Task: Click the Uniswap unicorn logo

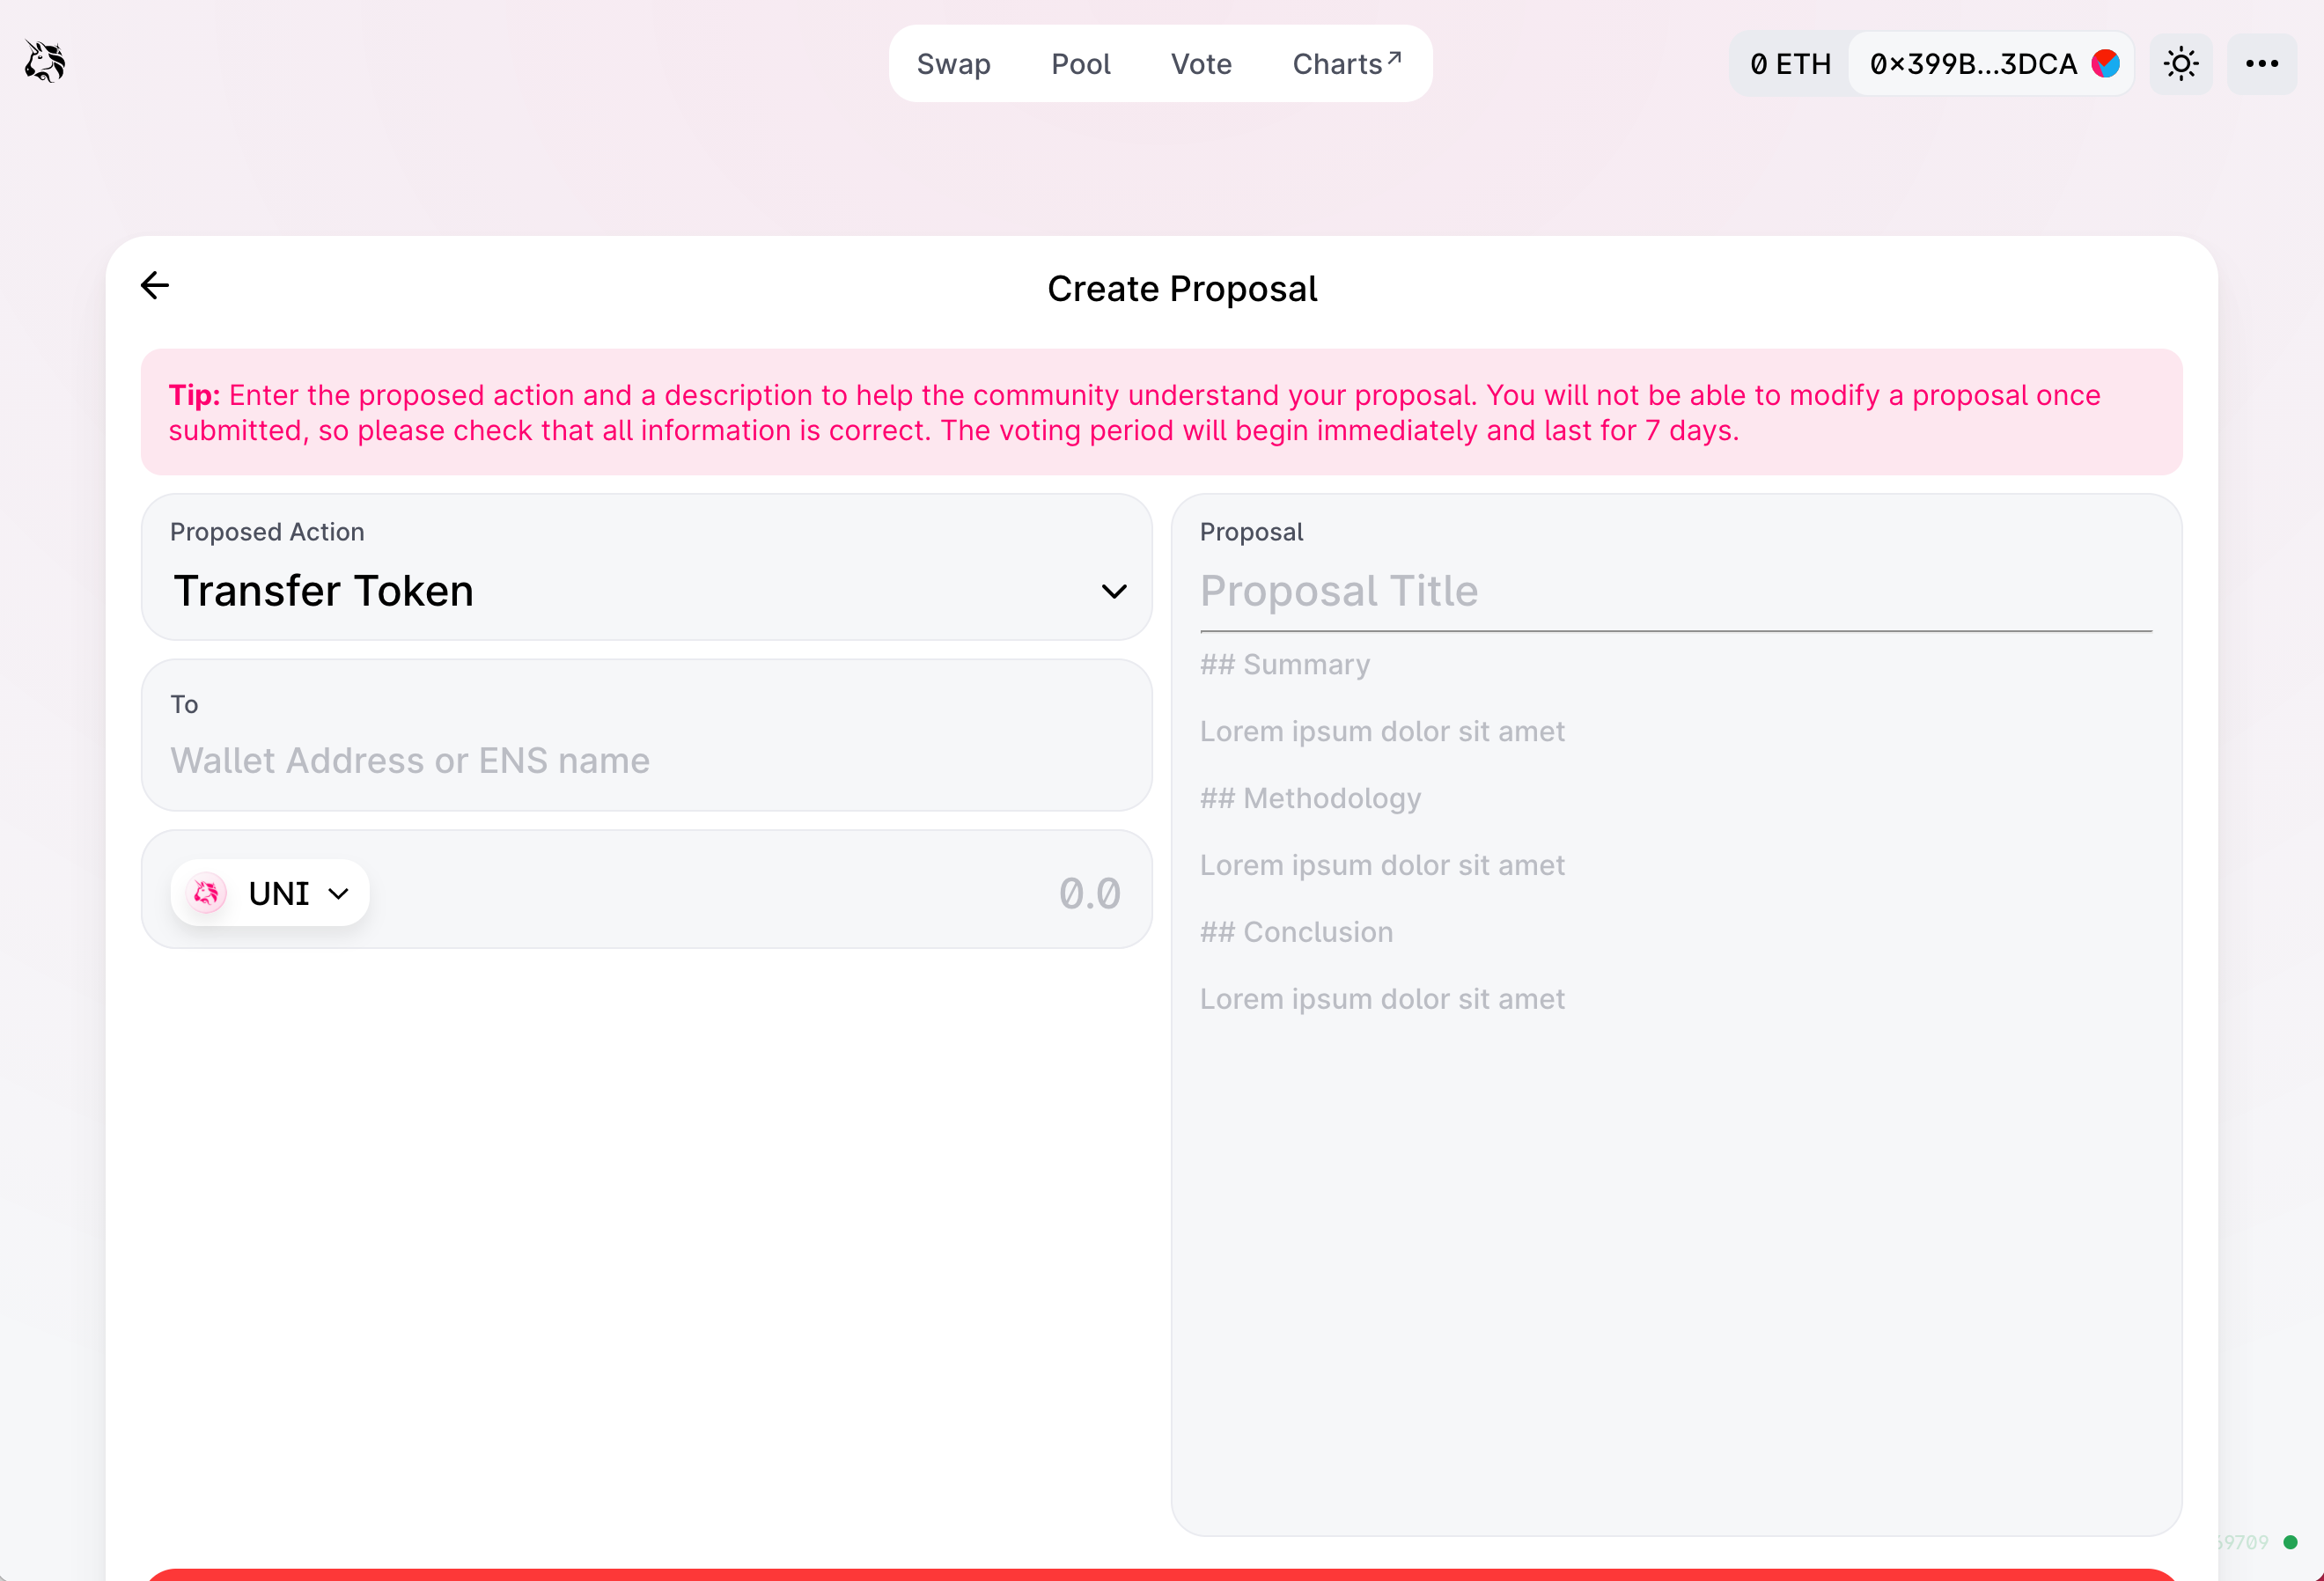Action: [43, 62]
